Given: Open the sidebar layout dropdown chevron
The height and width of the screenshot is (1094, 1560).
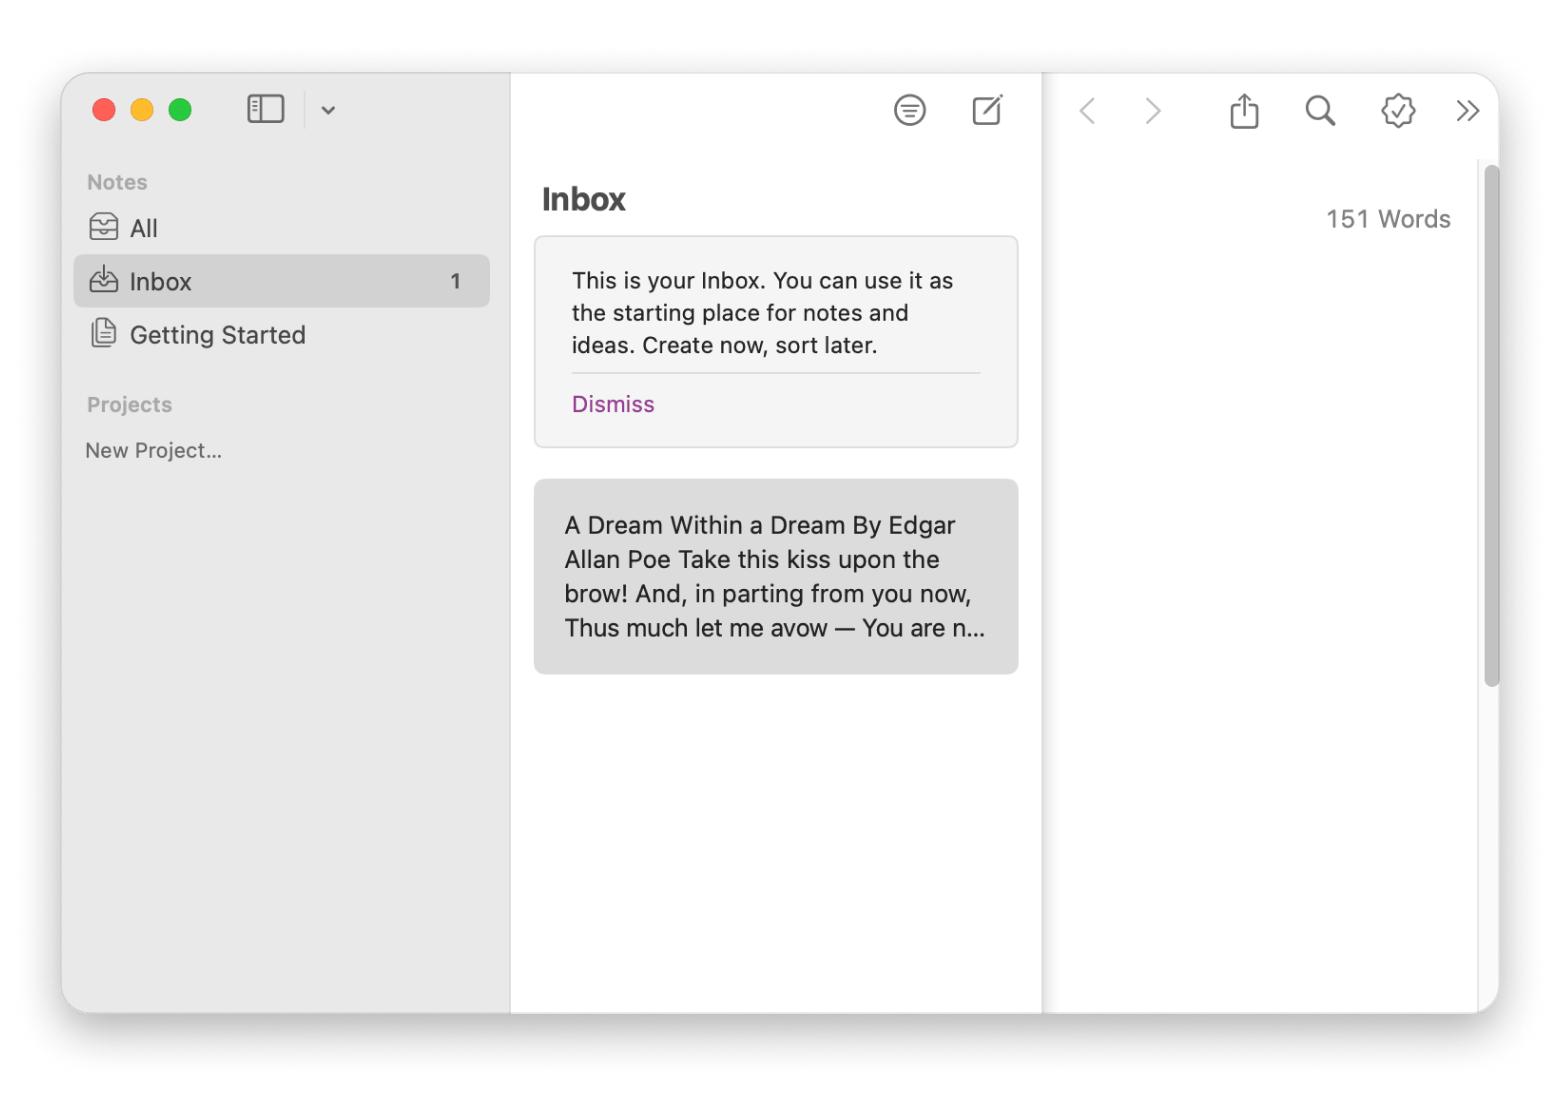Looking at the screenshot, I should (x=328, y=110).
